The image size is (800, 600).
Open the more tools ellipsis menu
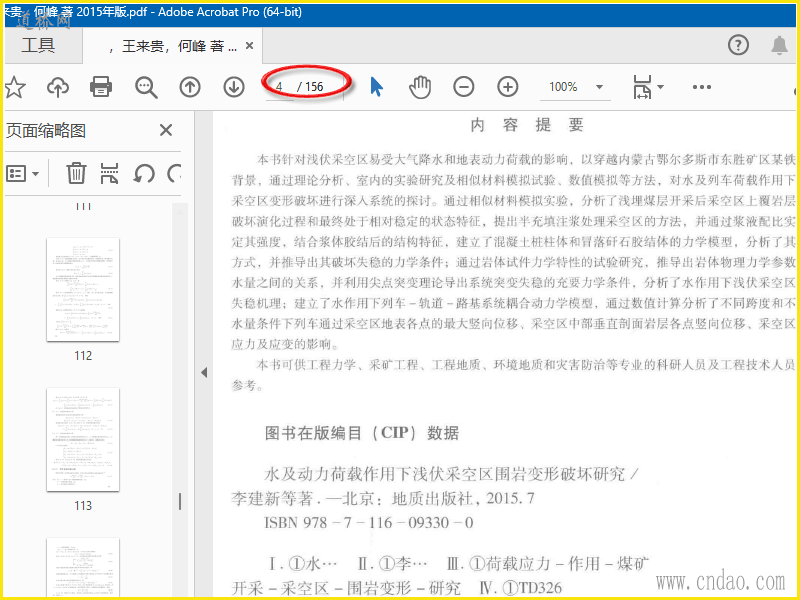pos(702,87)
